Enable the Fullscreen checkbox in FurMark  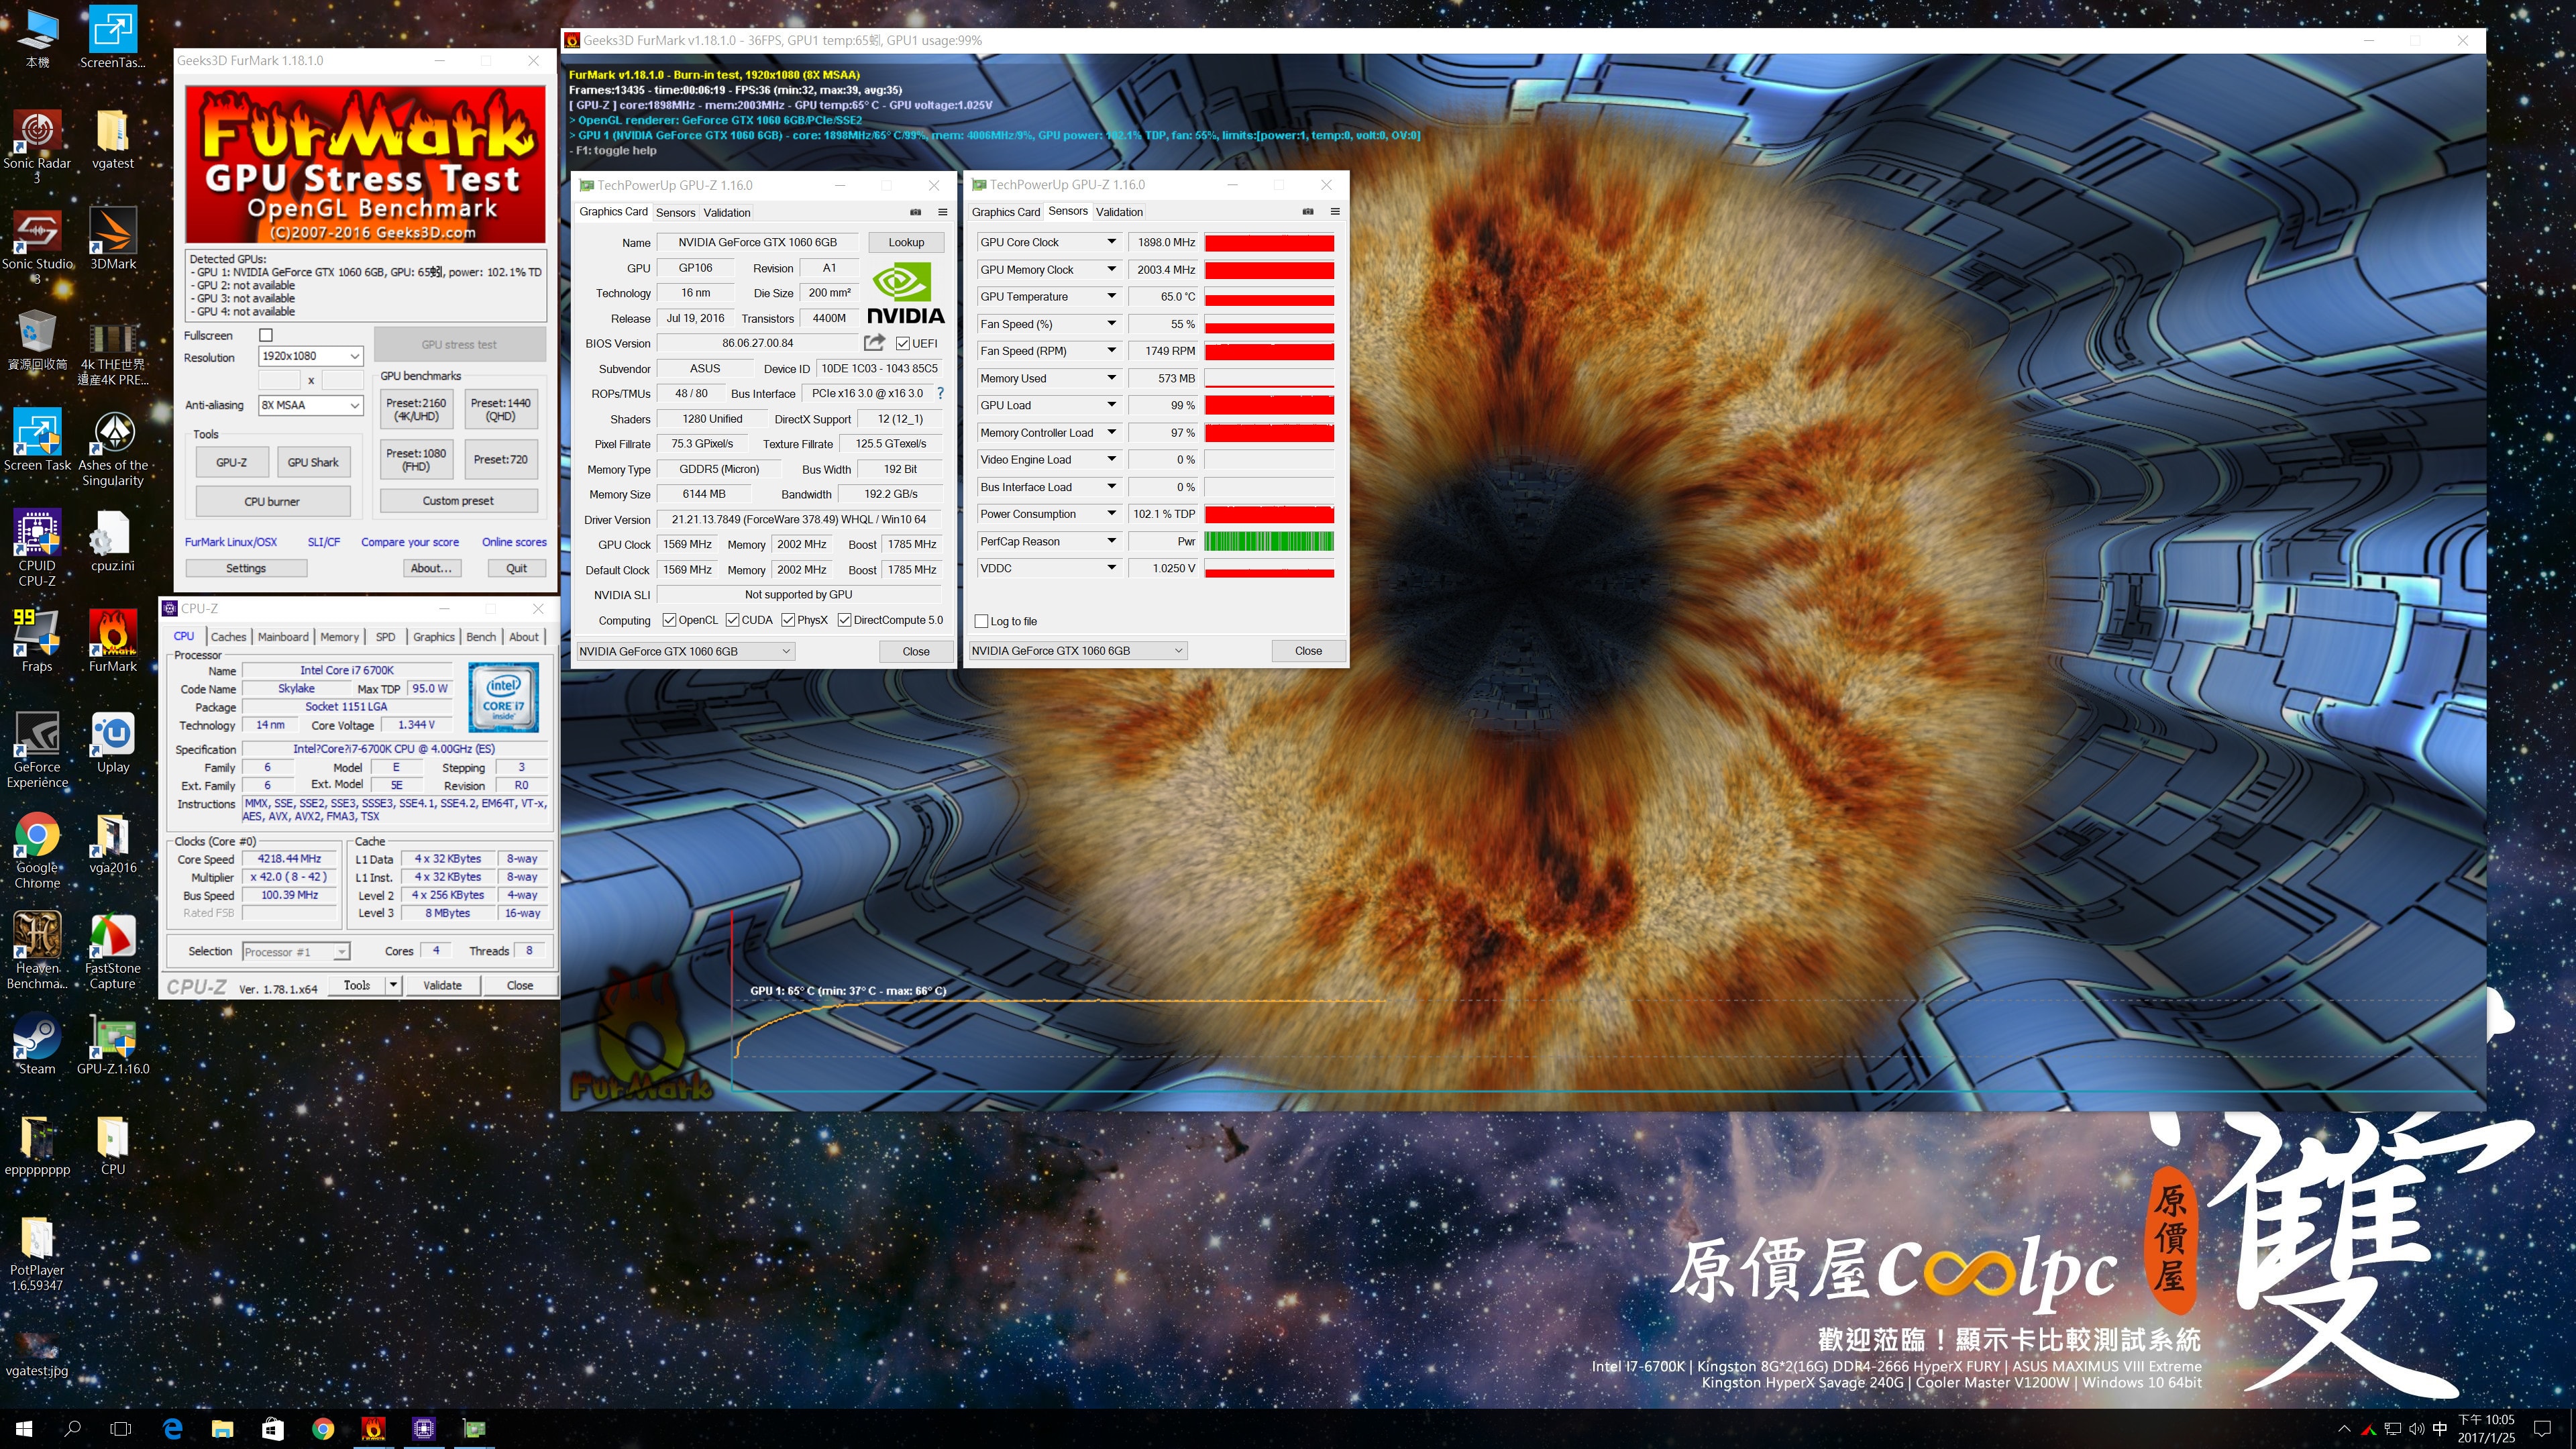point(266,335)
